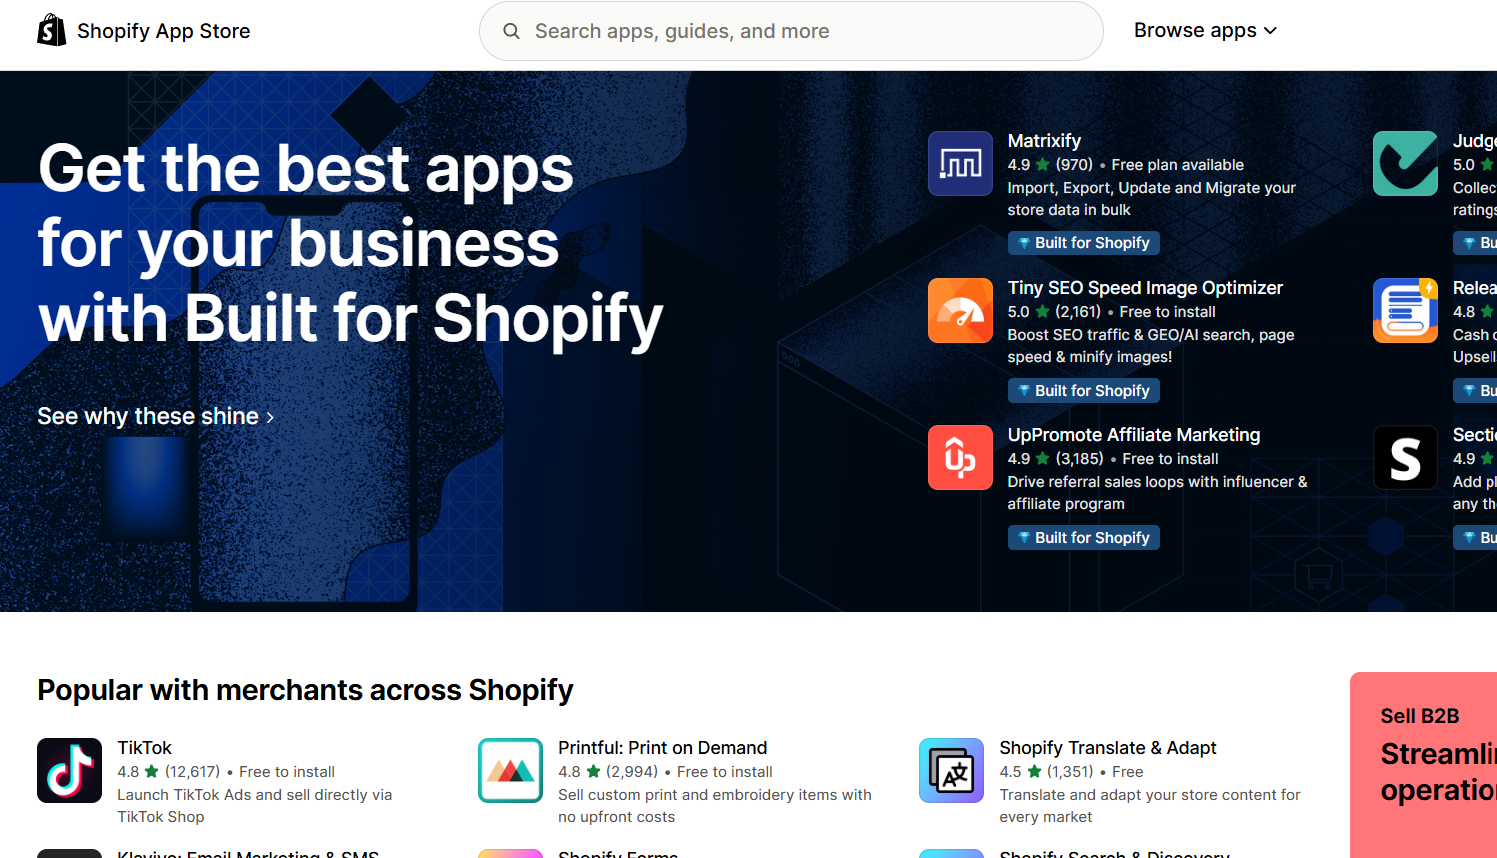
Task: Click the TikTok app icon
Action: click(69, 770)
